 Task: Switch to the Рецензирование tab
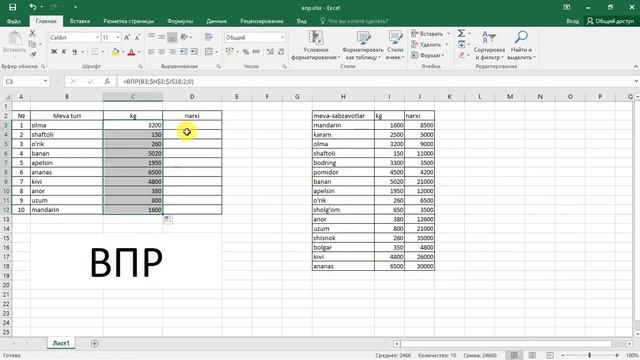[x=262, y=21]
